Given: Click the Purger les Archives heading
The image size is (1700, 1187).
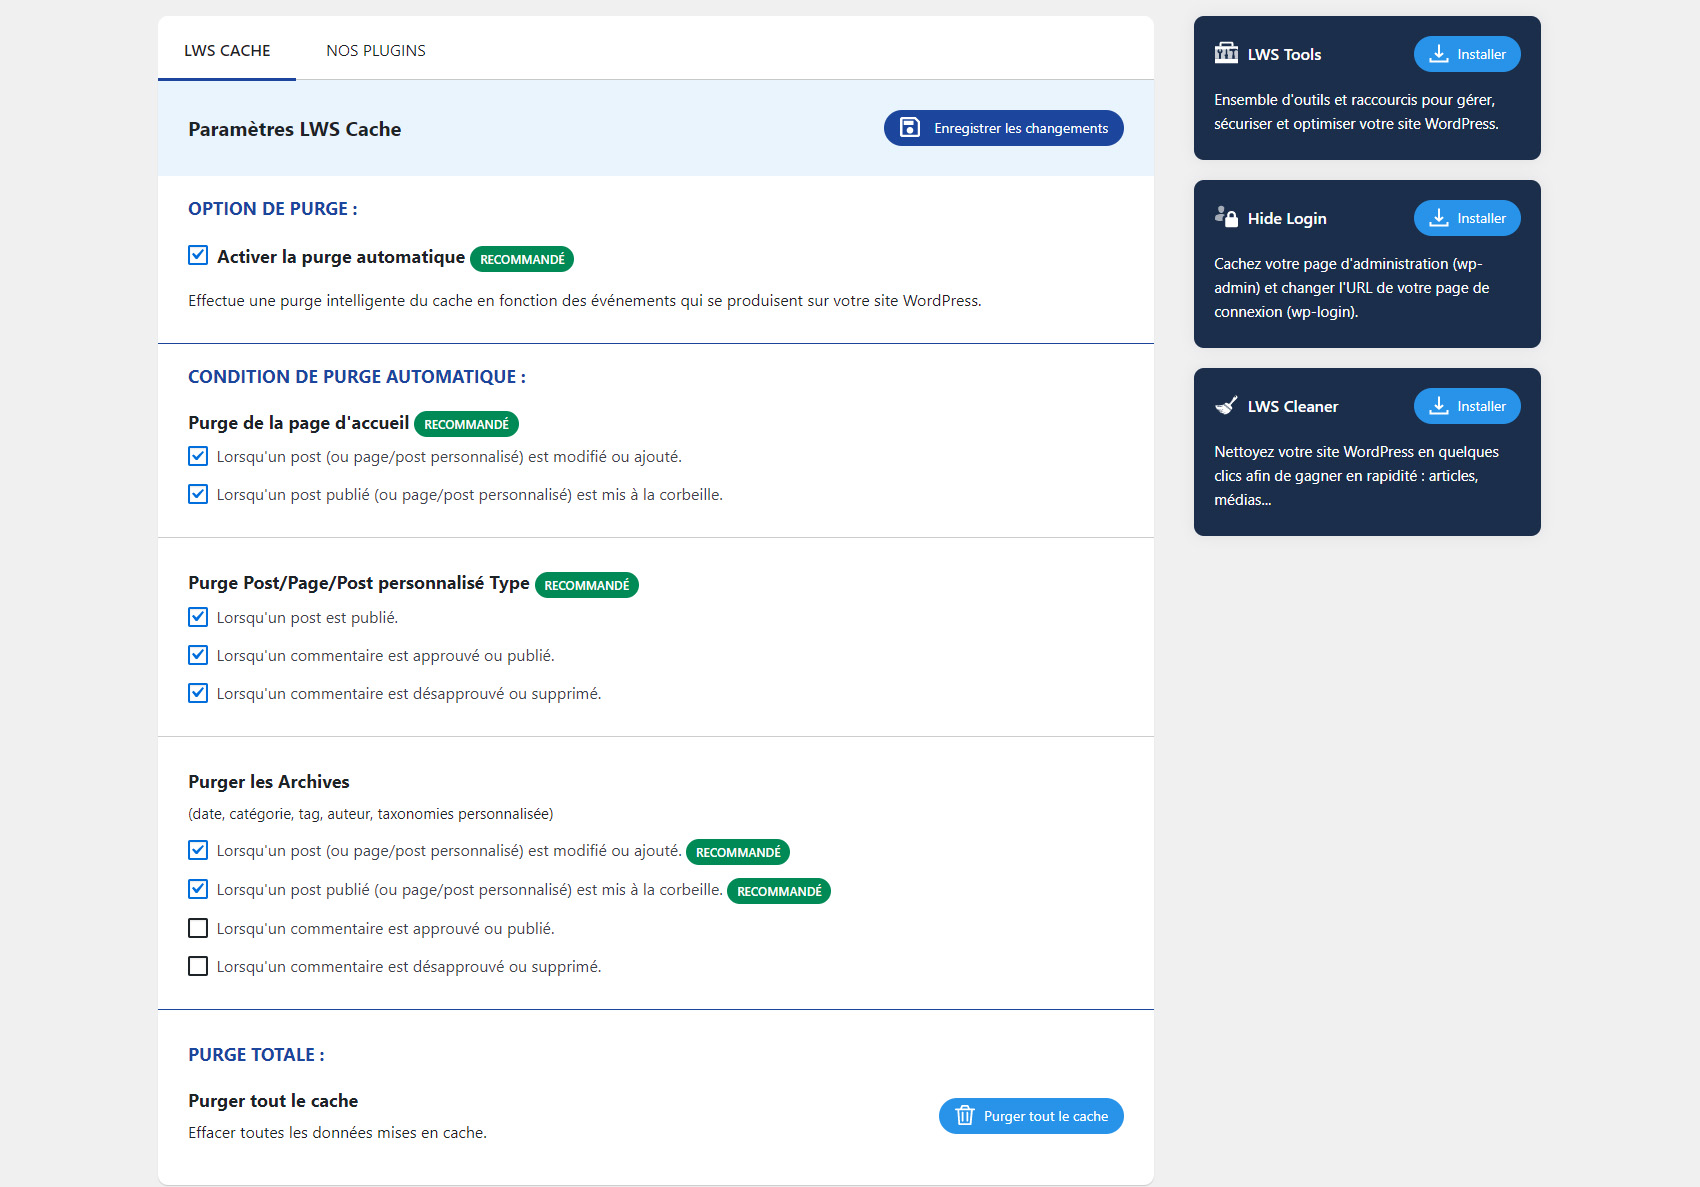Looking at the screenshot, I should click(269, 781).
